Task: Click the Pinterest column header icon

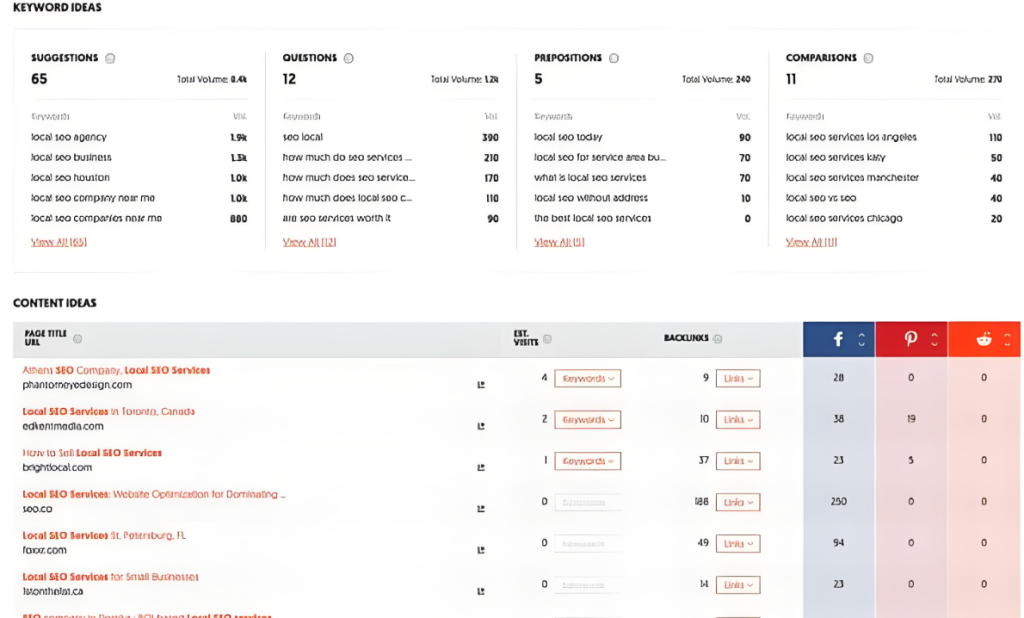Action: point(910,339)
